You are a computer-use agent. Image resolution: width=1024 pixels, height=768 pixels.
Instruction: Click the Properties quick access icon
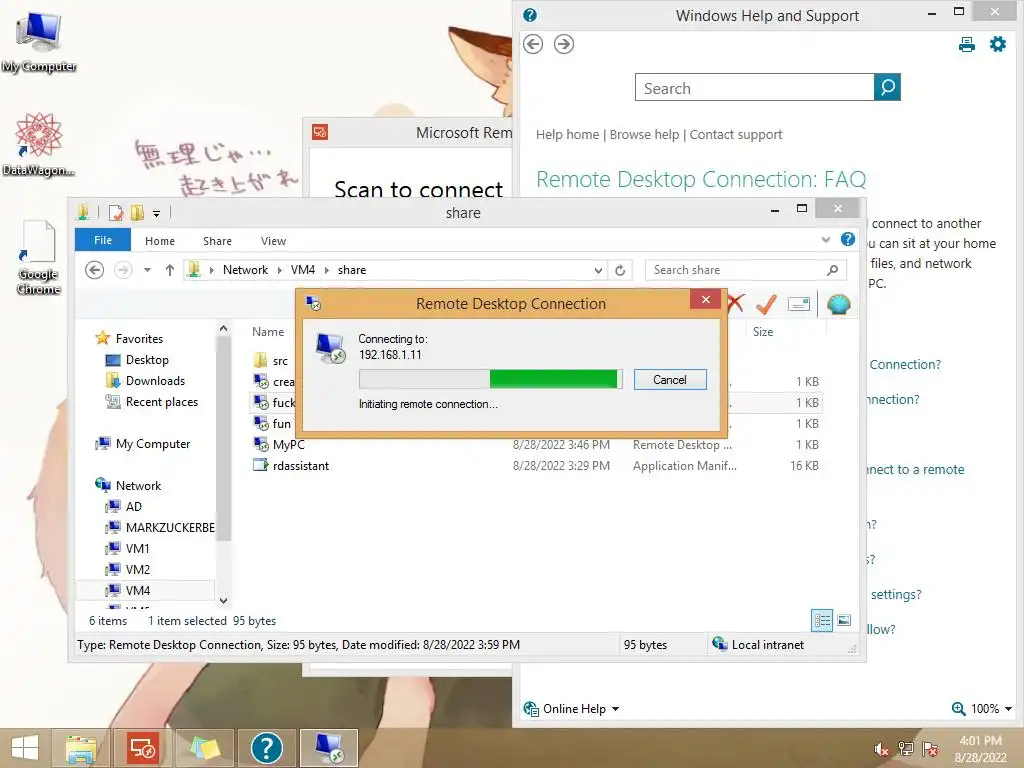point(116,213)
